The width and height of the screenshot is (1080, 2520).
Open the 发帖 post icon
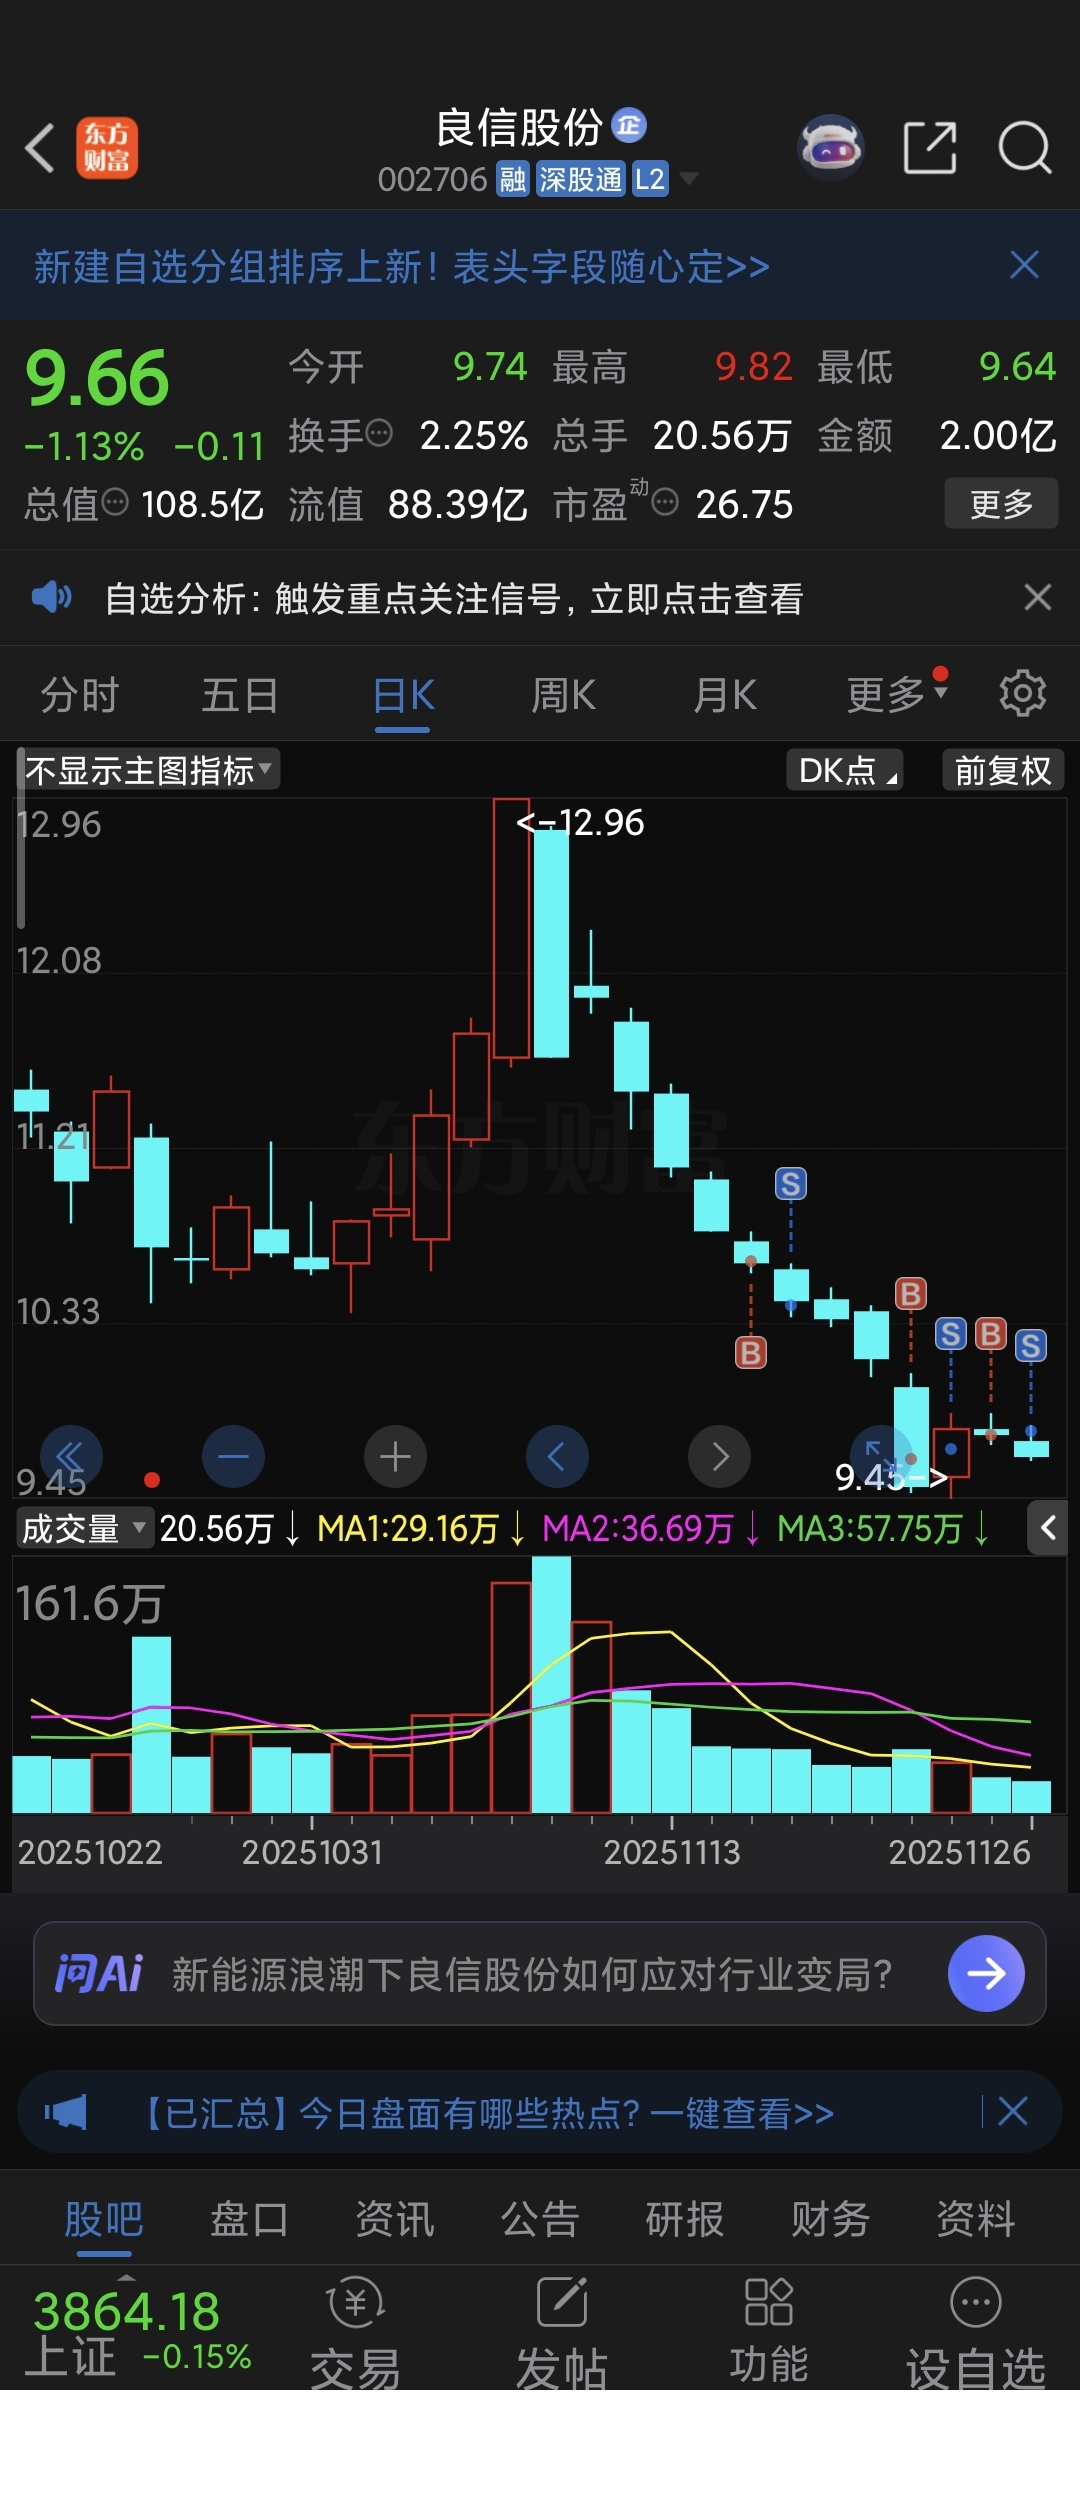coord(562,2332)
